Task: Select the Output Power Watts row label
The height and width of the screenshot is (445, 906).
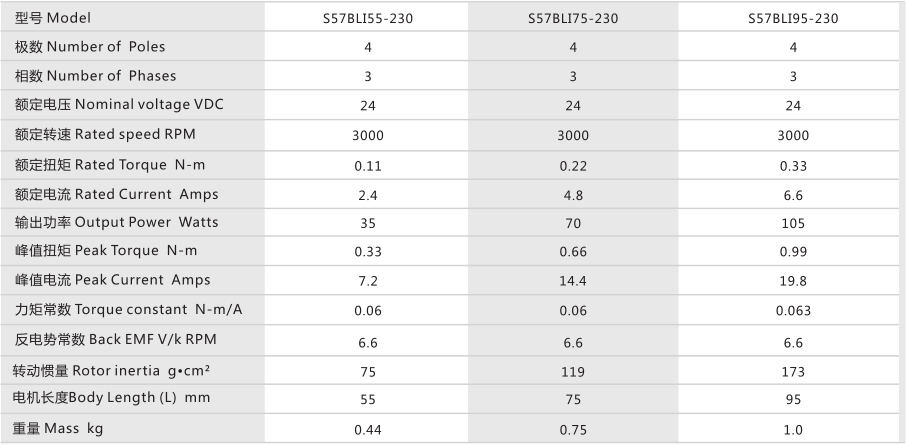Action: click(x=116, y=222)
